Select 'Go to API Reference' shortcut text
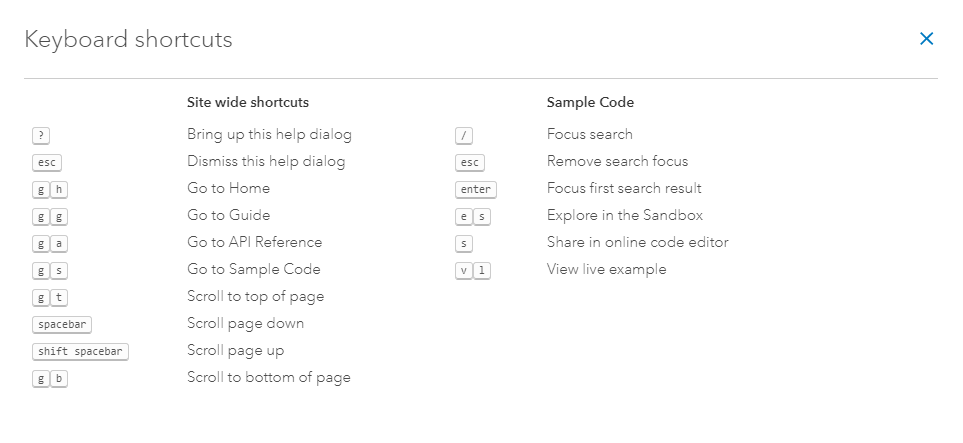The height and width of the screenshot is (443, 963). tap(254, 242)
